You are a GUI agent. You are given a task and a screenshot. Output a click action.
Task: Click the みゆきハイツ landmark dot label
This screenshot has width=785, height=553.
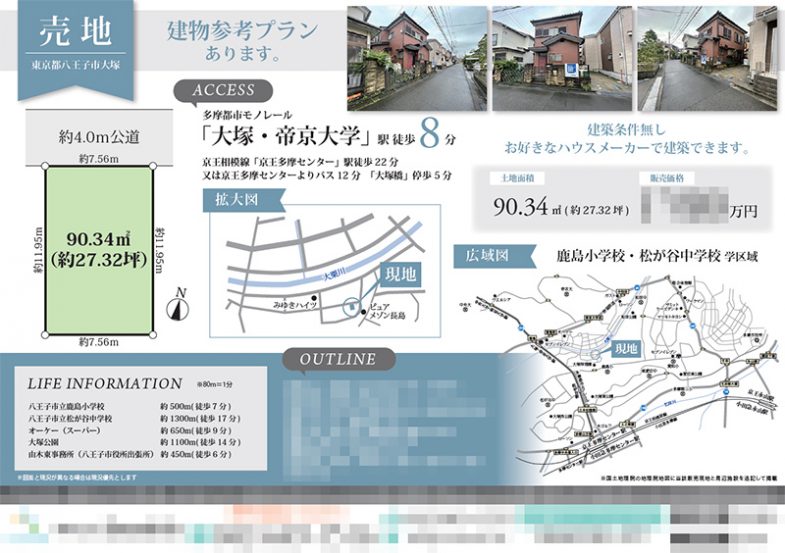pos(294,304)
